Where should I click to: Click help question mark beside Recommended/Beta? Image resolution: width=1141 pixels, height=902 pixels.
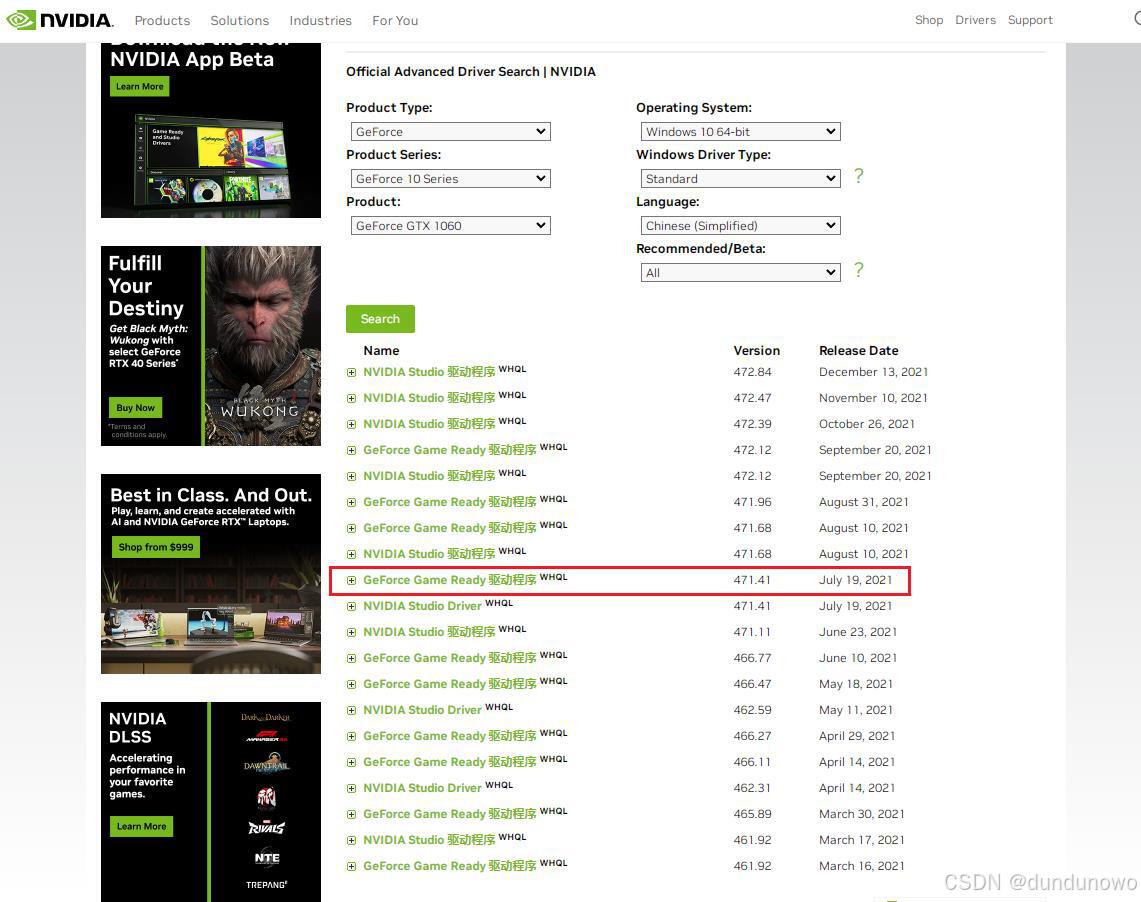[x=859, y=270]
